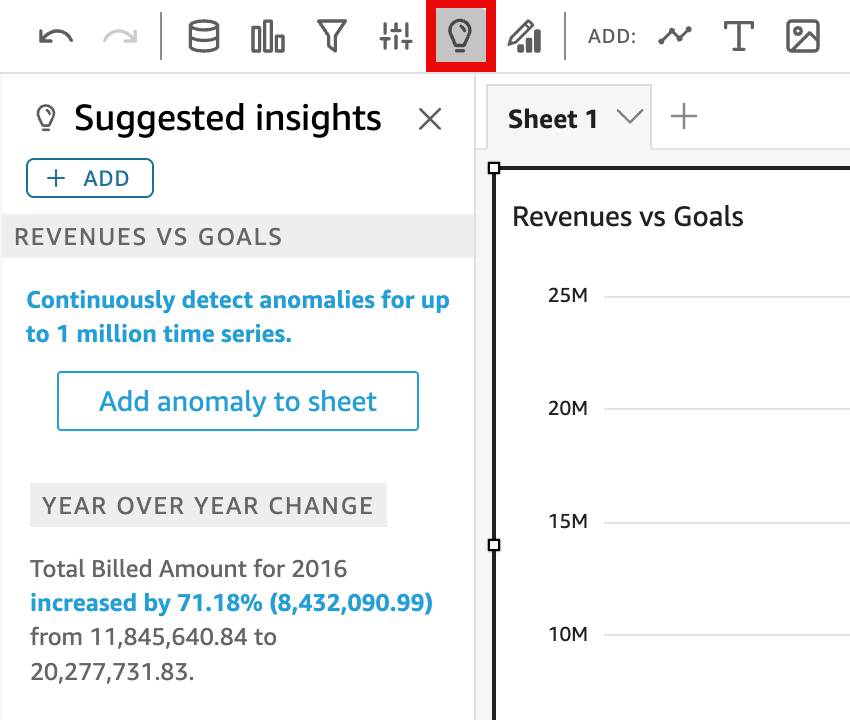850x720 pixels.
Task: Add an image with picture icon
Action: (803, 36)
